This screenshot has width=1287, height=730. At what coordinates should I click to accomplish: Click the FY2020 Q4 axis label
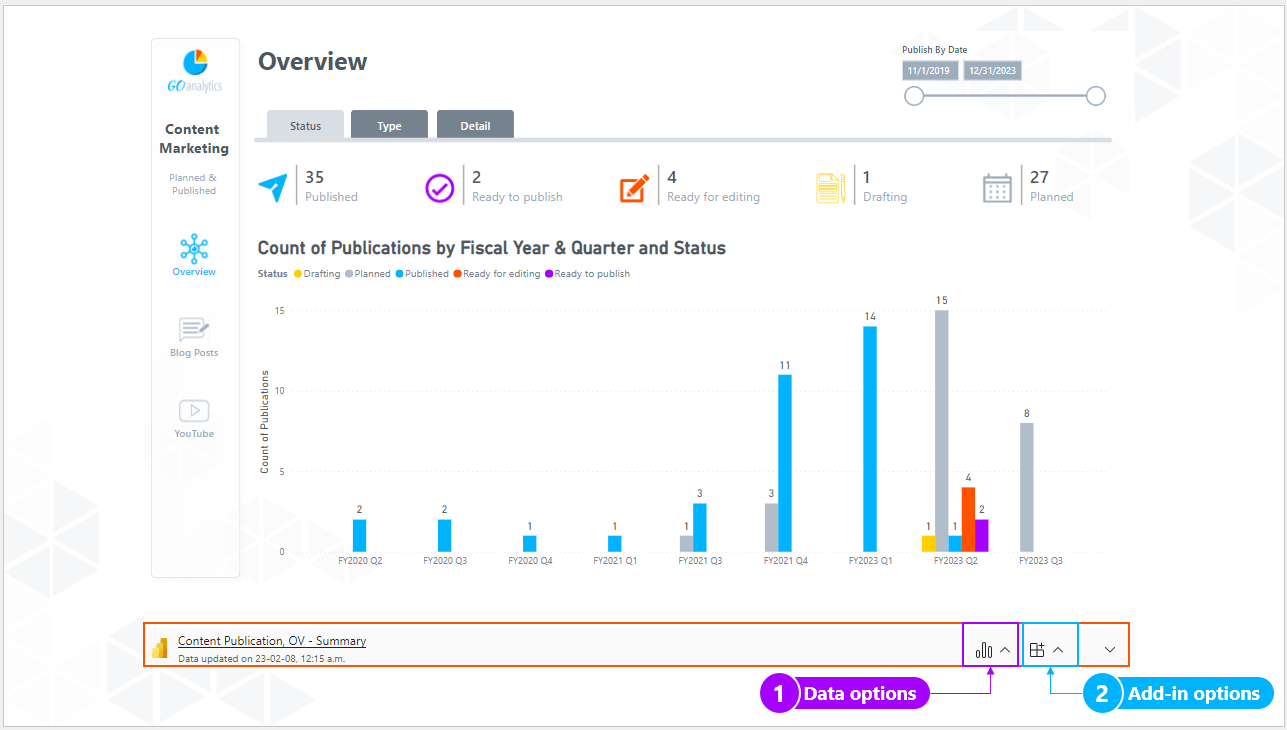(530, 561)
